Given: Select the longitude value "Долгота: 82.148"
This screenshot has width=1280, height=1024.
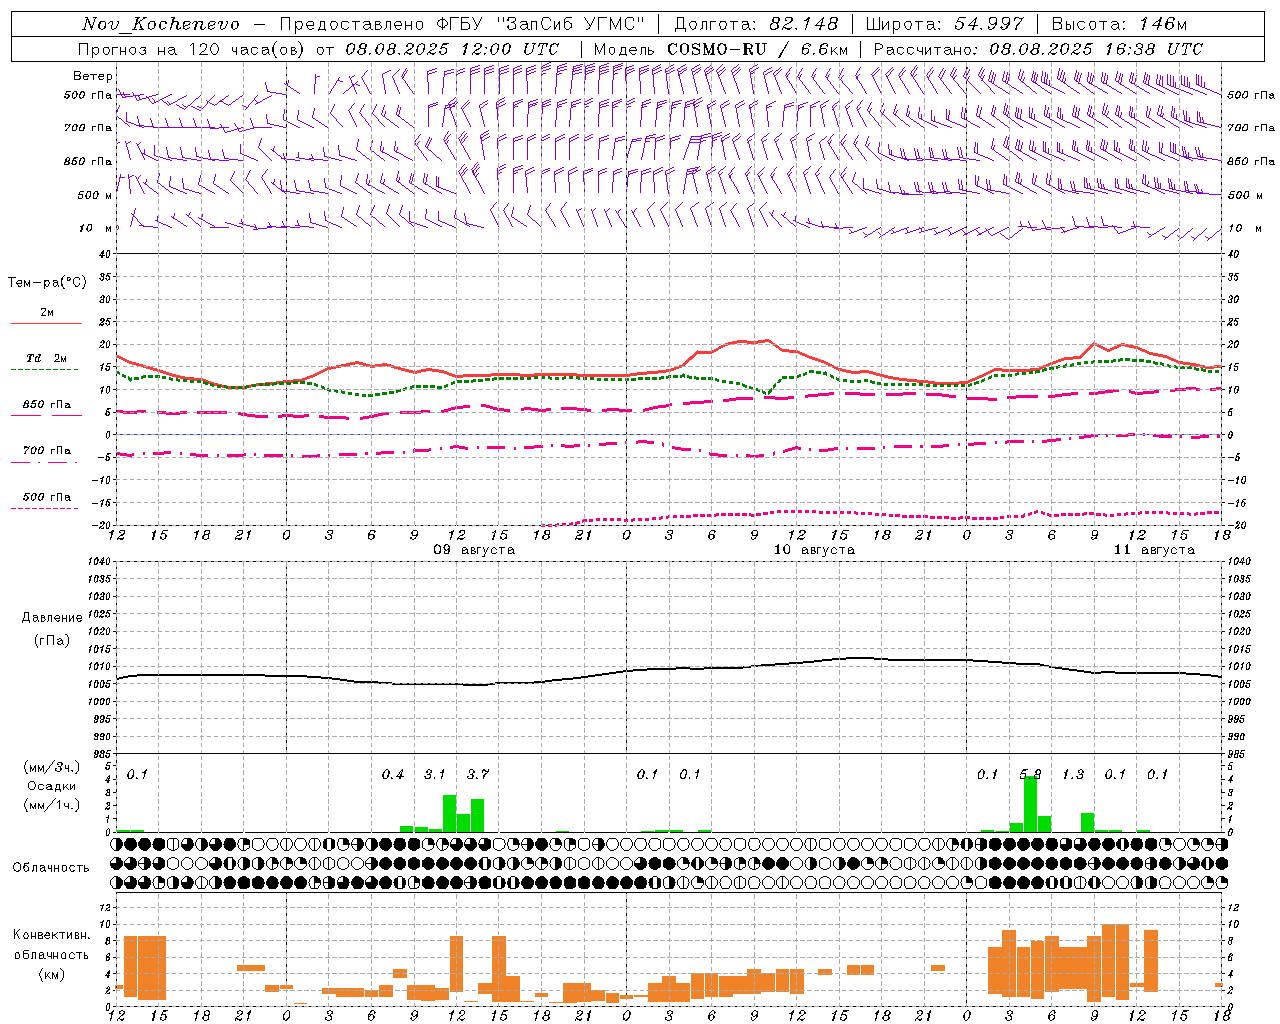Looking at the screenshot, I should (756, 24).
